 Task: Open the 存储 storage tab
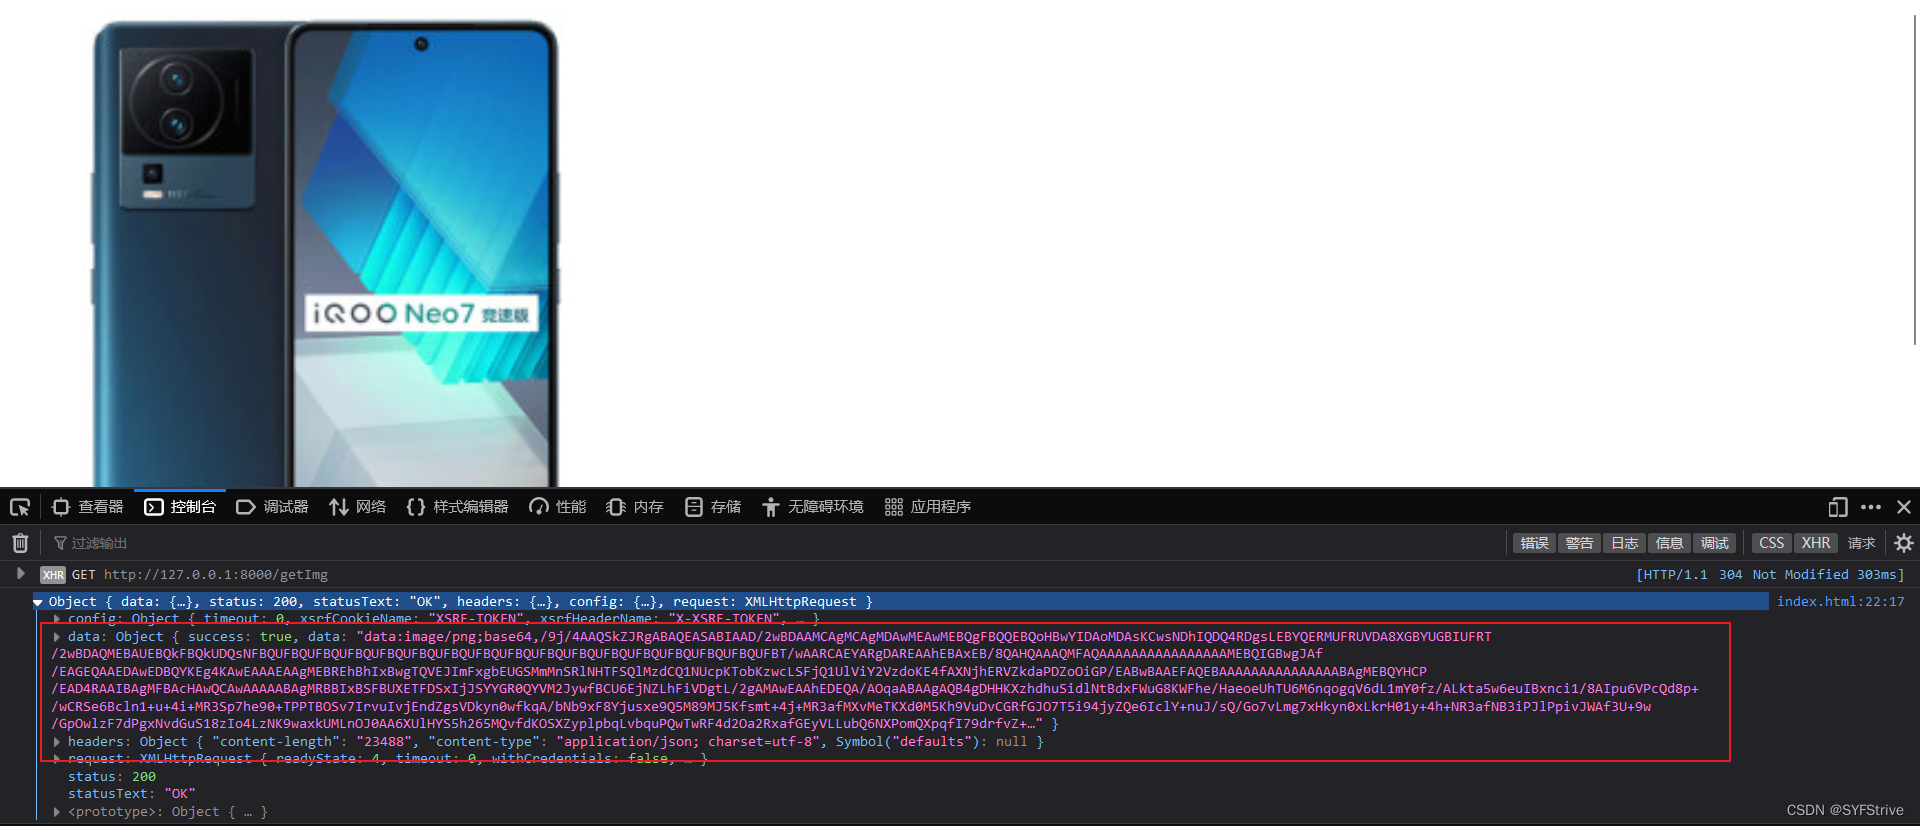click(x=713, y=507)
